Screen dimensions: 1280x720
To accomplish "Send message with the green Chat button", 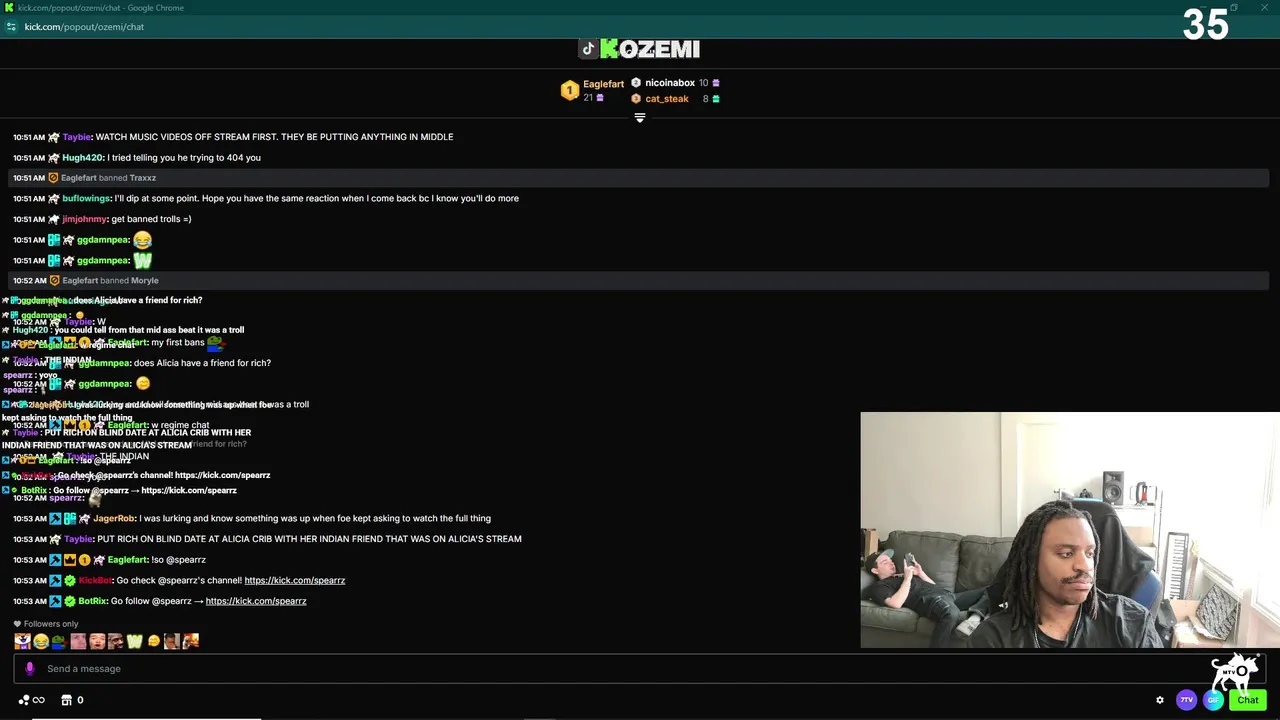I will [1248, 700].
